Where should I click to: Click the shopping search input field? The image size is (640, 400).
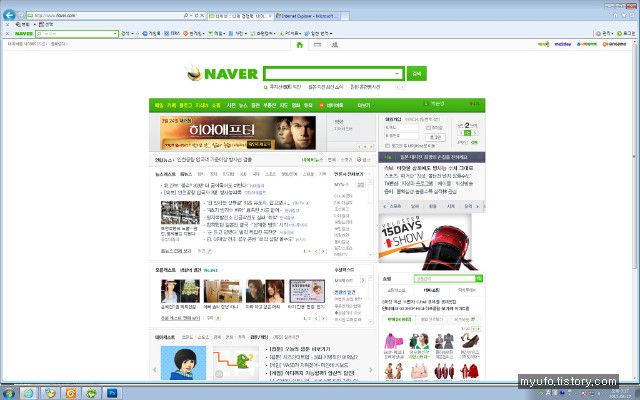[x=444, y=279]
